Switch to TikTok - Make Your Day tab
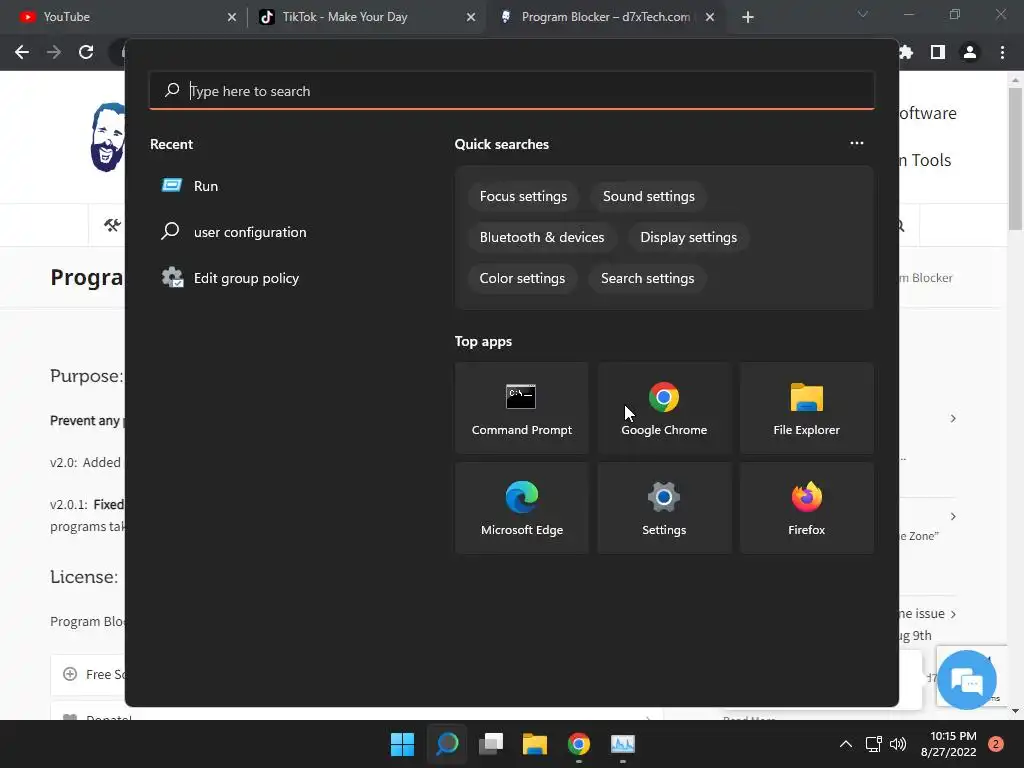The height and width of the screenshot is (768, 1024). (x=368, y=17)
